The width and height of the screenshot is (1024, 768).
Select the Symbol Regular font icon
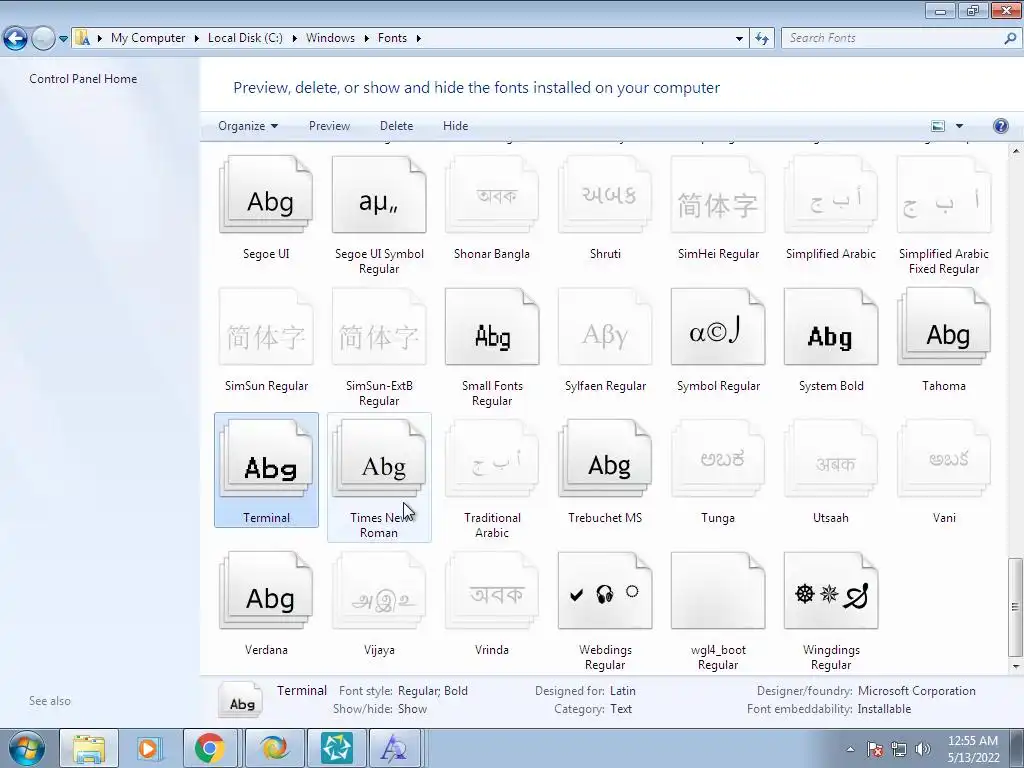click(x=718, y=327)
